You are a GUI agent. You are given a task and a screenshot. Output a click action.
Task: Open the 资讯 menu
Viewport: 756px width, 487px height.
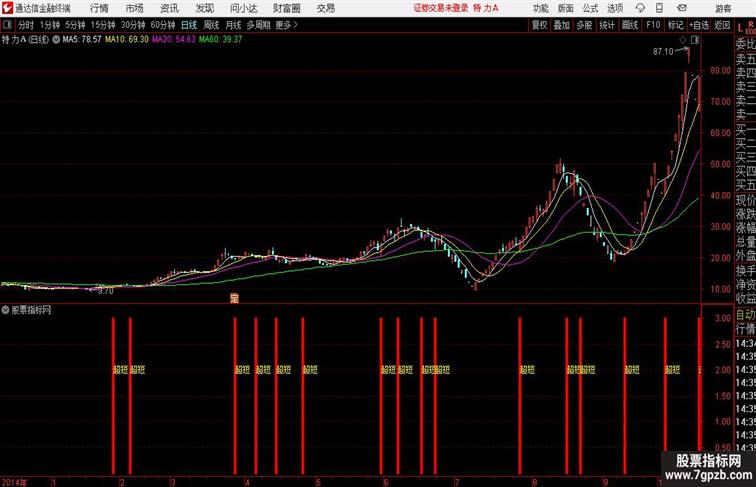[x=169, y=8]
